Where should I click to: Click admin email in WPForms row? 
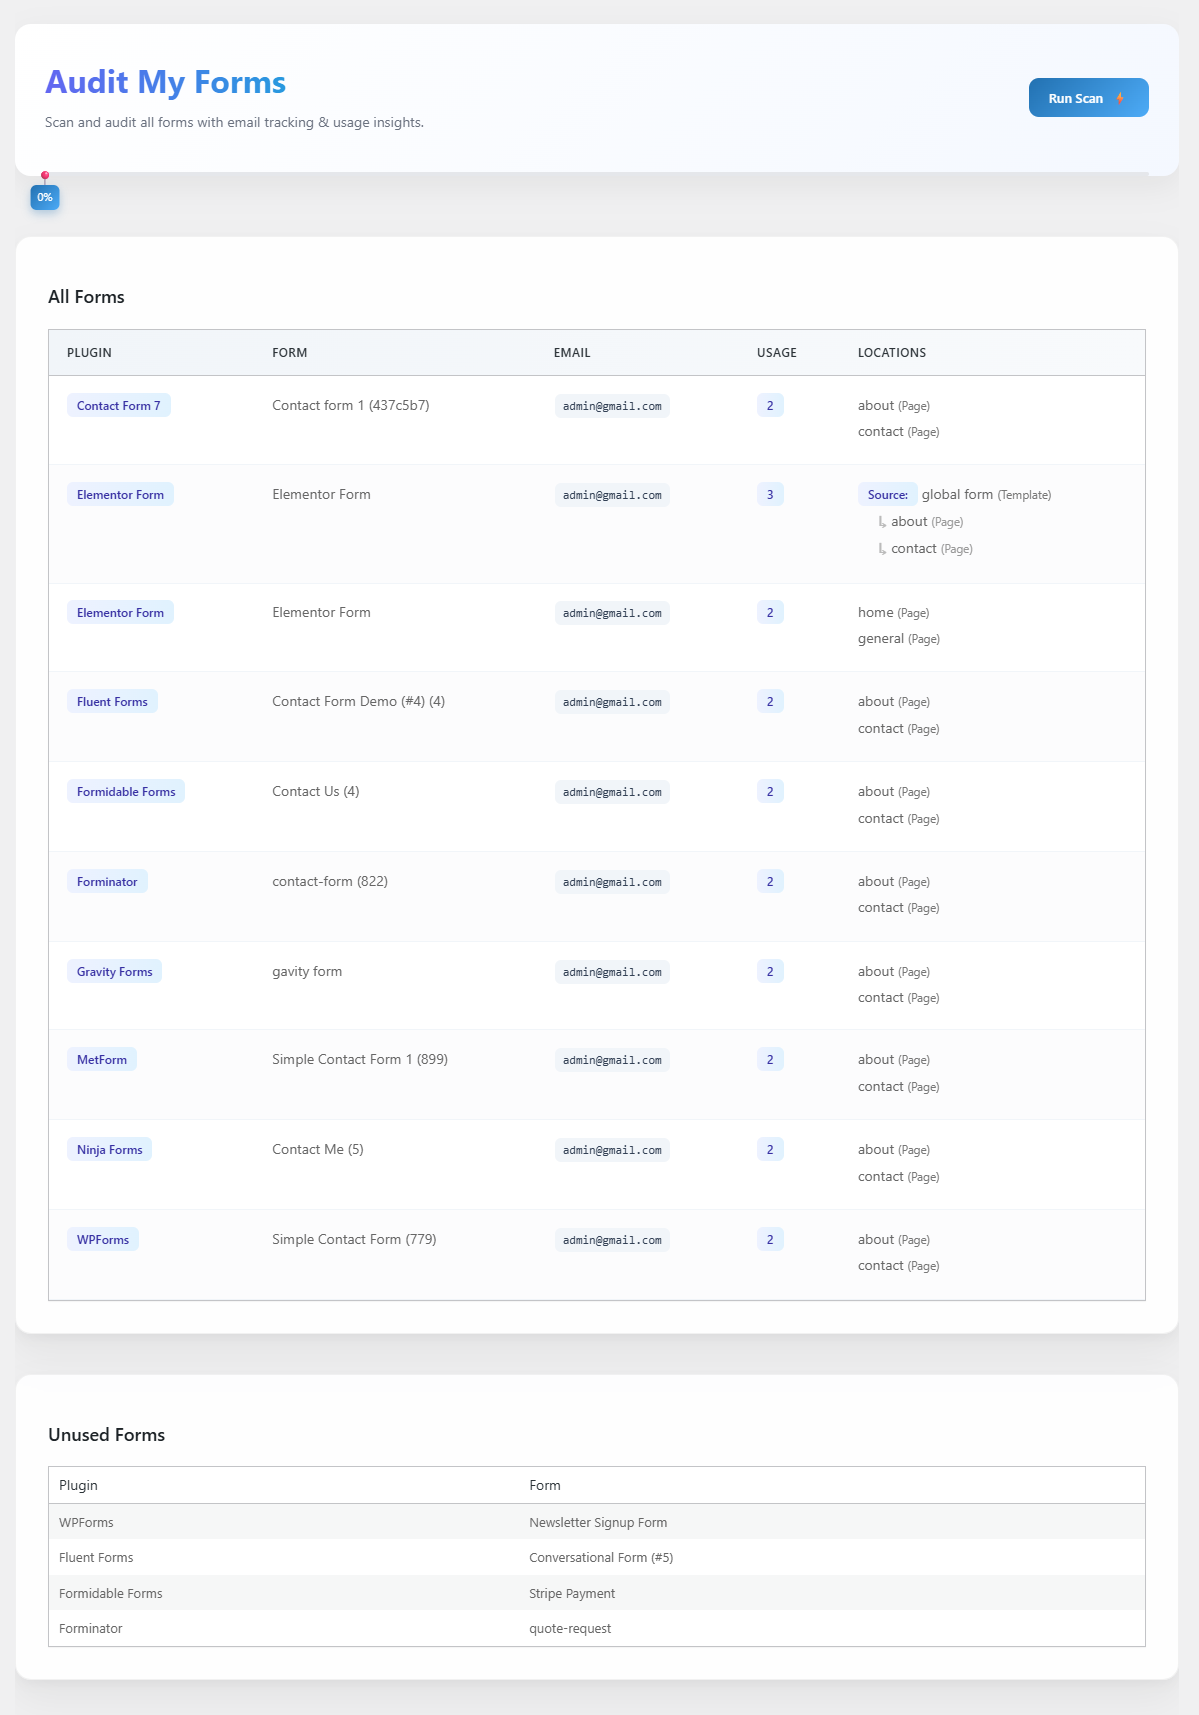612,1240
